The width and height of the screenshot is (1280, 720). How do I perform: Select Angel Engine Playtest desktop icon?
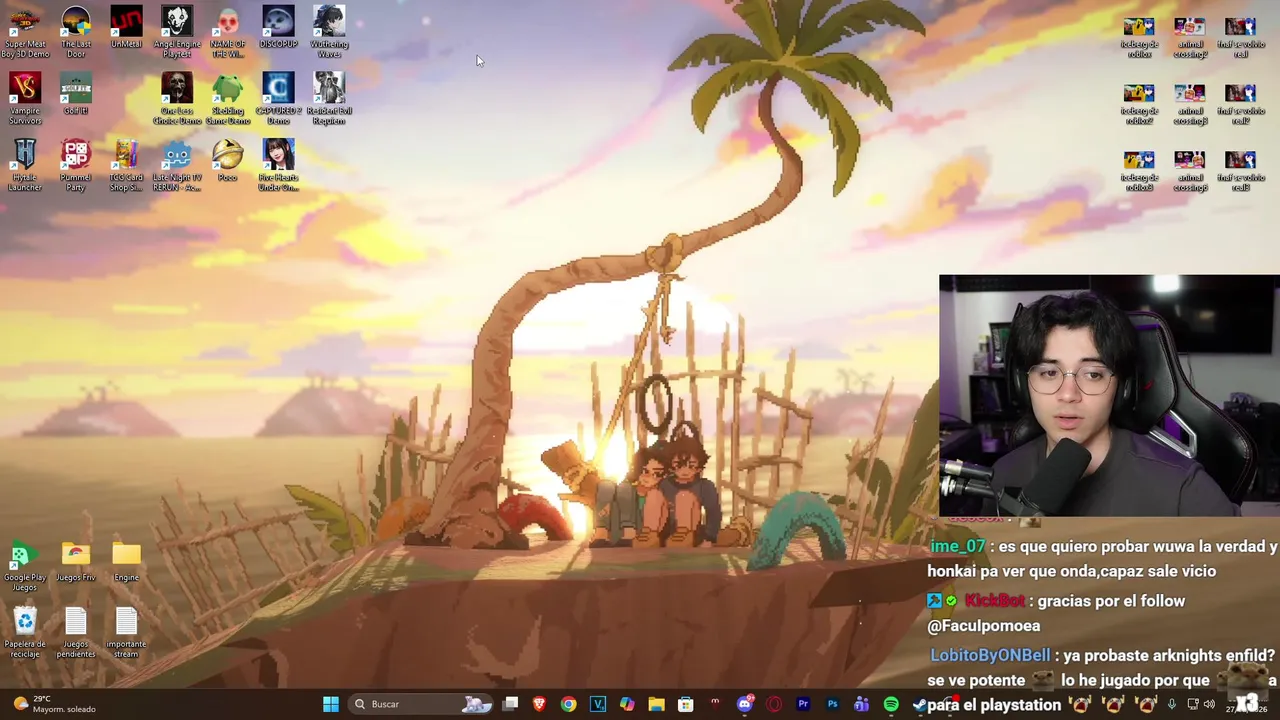(177, 32)
